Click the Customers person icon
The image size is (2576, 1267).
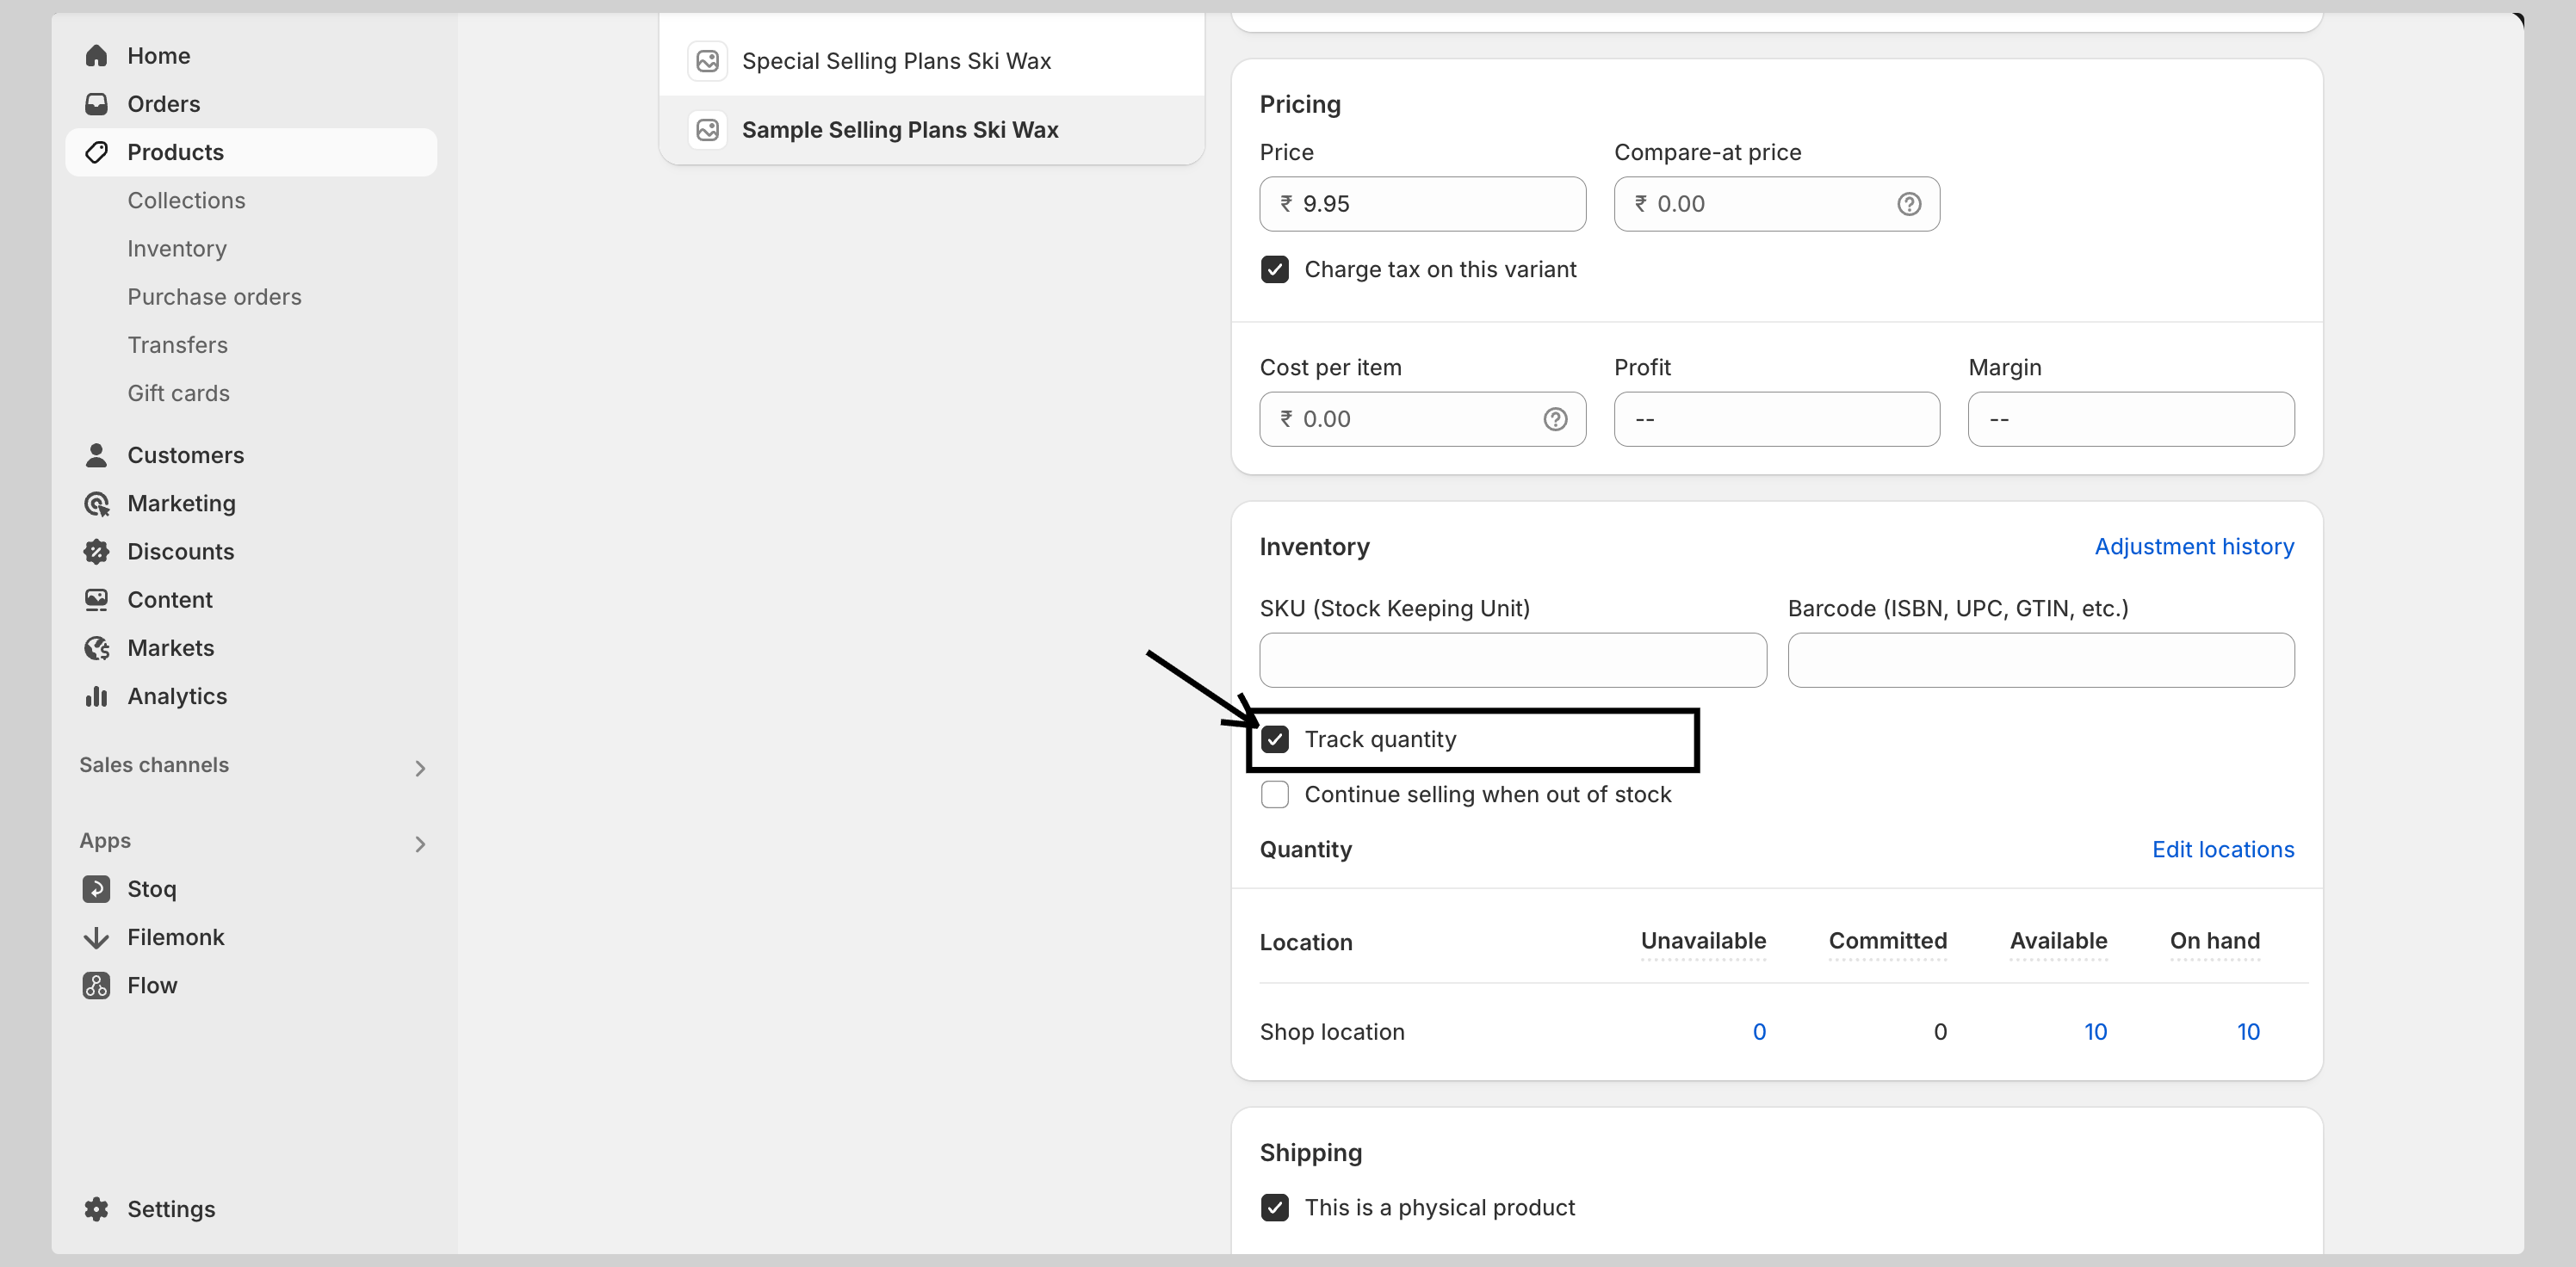tap(96, 455)
